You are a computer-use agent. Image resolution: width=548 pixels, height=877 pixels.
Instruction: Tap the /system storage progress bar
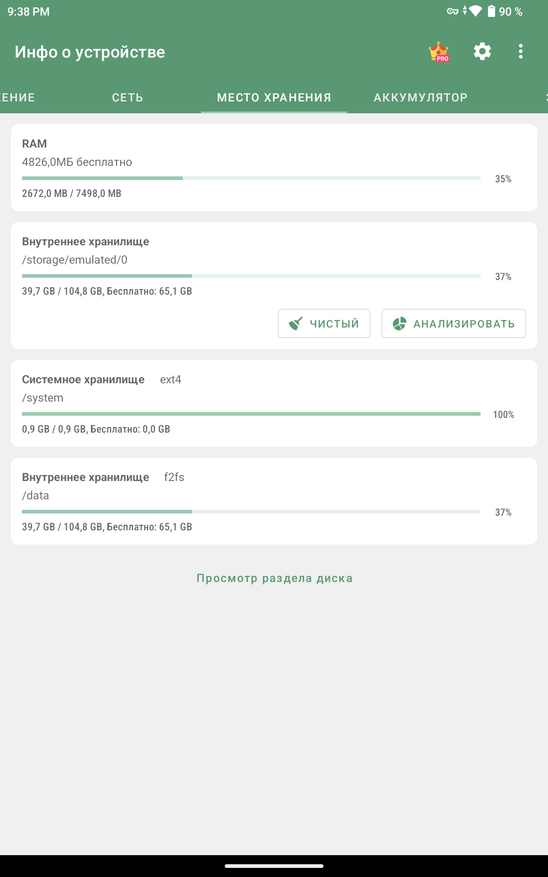click(251, 414)
